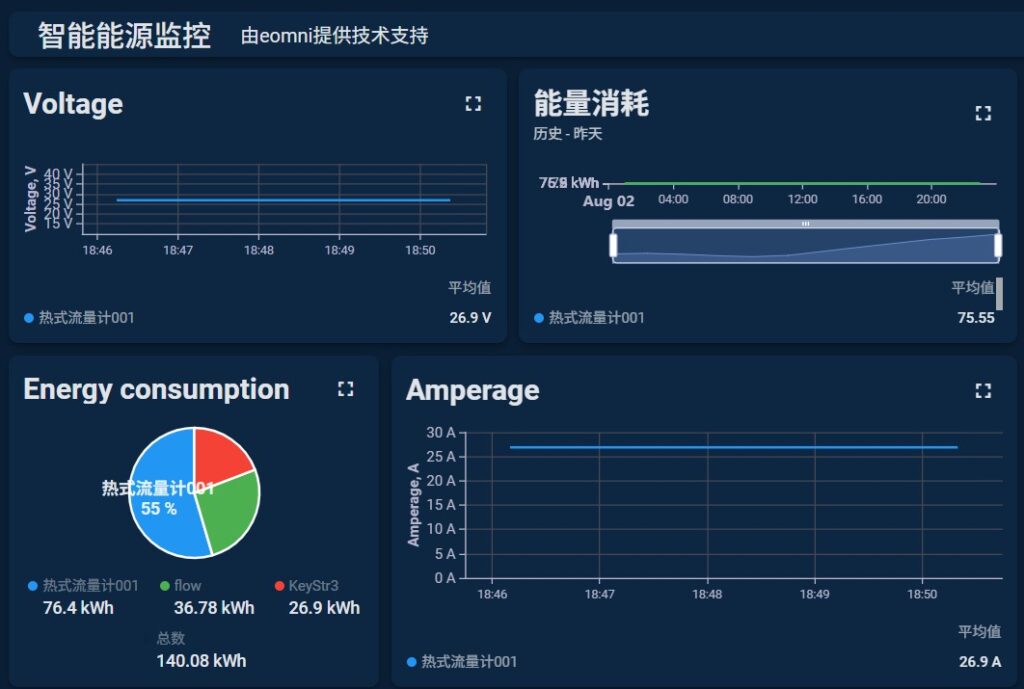Hide the flow series in pie legend
This screenshot has height=689, width=1024.
(x=187, y=586)
